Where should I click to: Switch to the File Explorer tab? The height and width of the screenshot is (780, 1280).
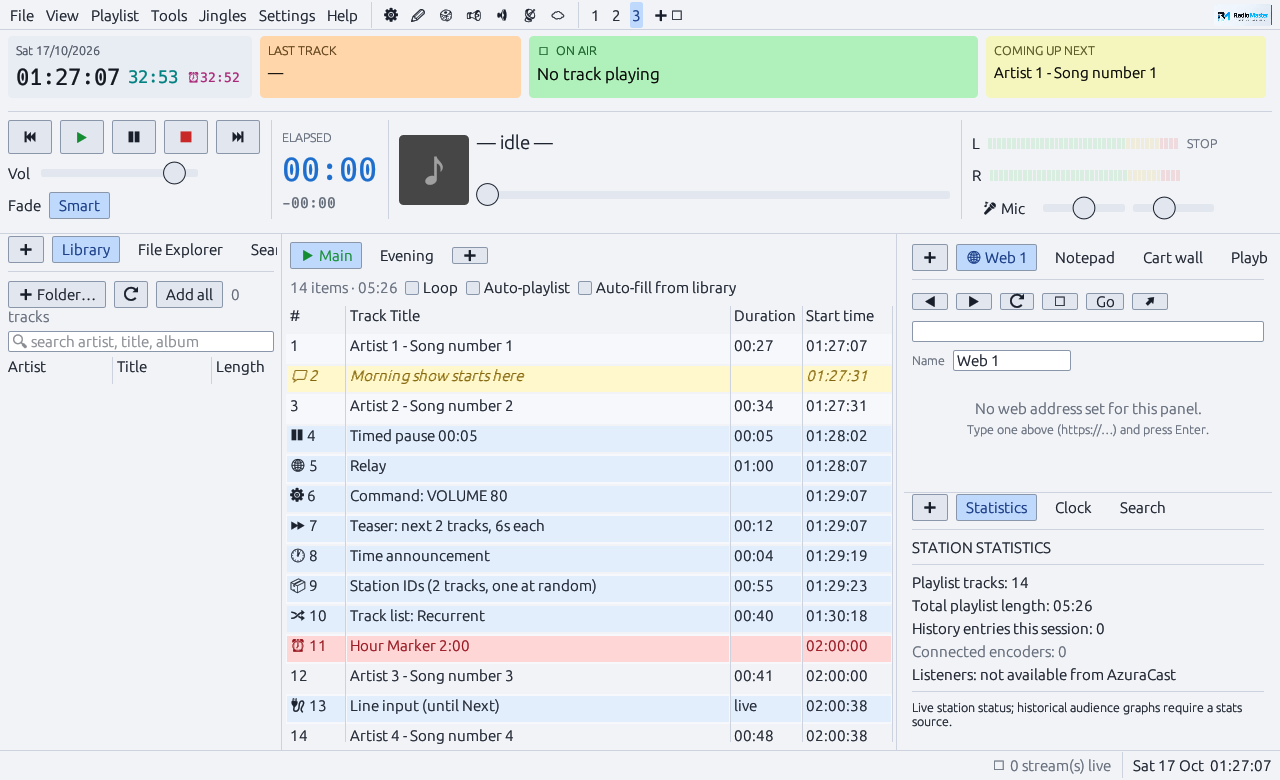click(180, 250)
